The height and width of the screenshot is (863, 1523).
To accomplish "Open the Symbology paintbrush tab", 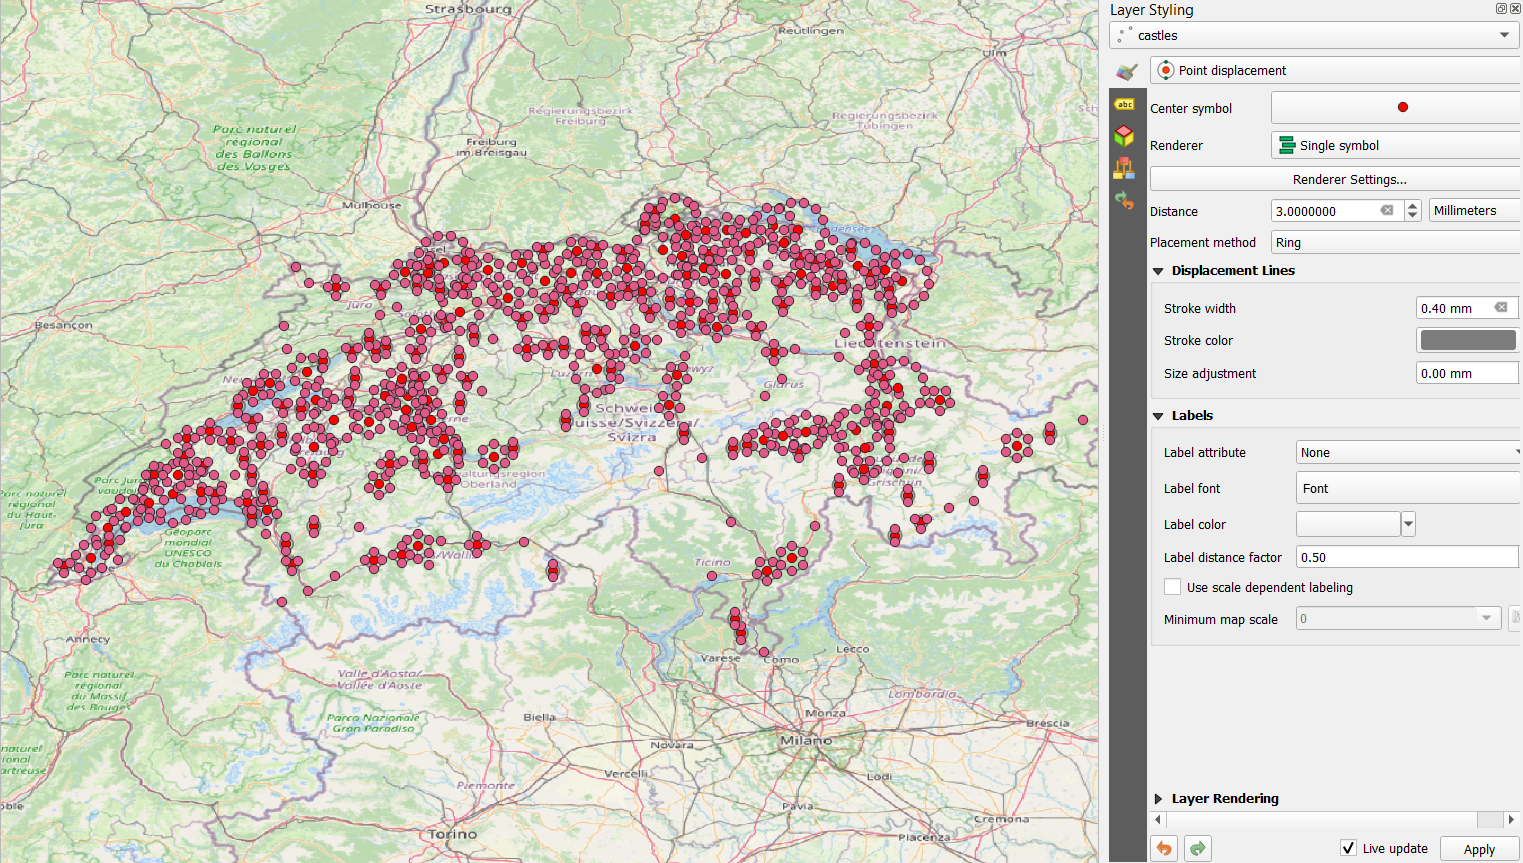I will tap(1127, 72).
